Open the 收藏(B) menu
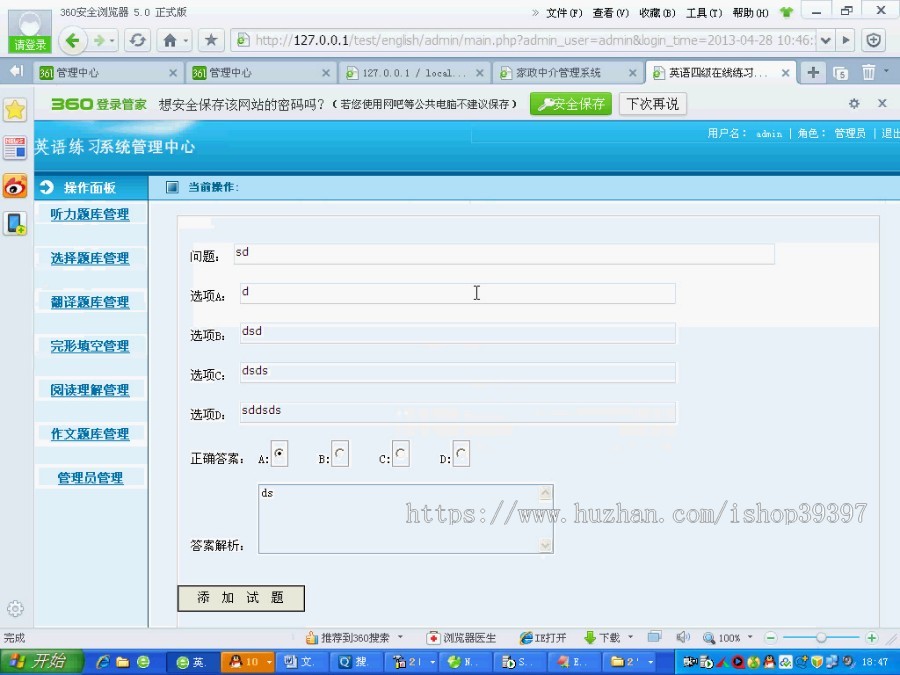The image size is (900, 675). [657, 13]
